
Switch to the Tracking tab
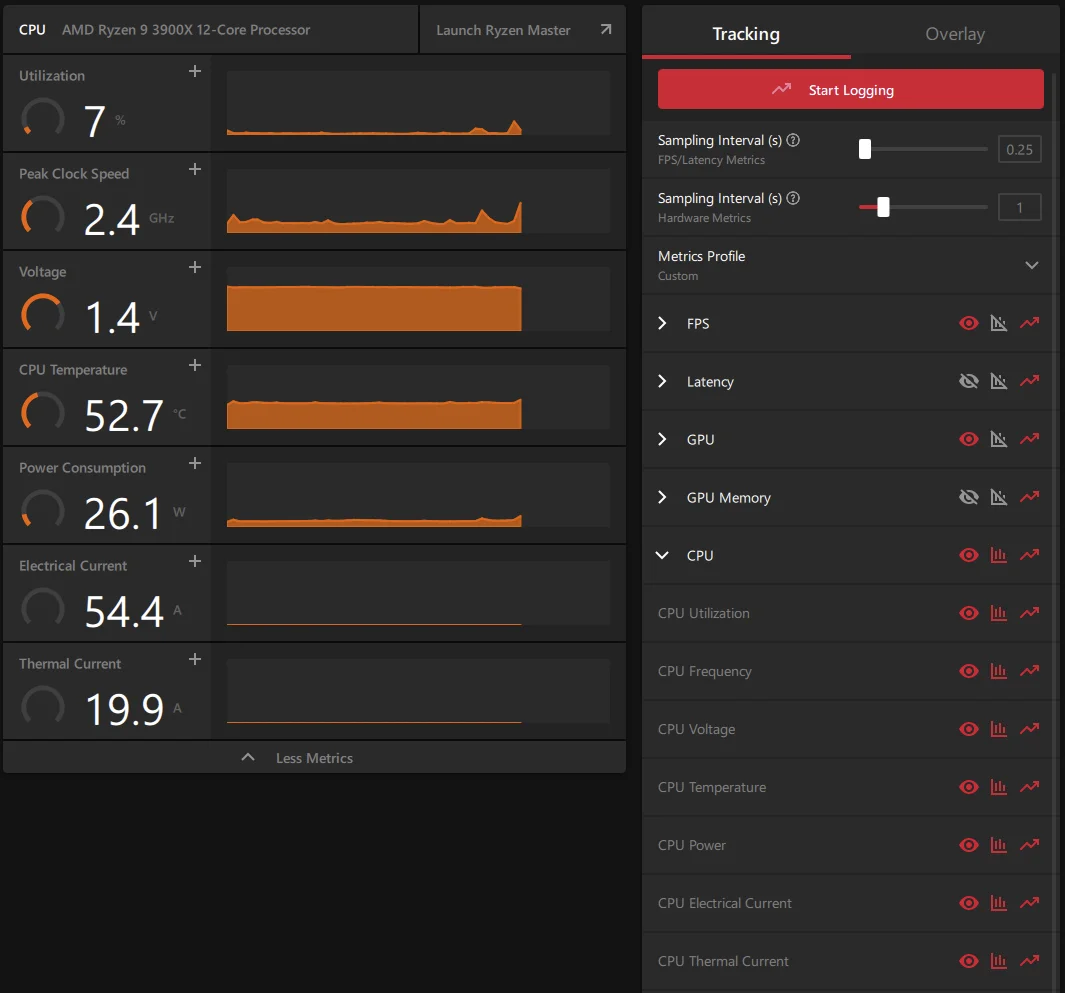pyautogui.click(x=746, y=33)
